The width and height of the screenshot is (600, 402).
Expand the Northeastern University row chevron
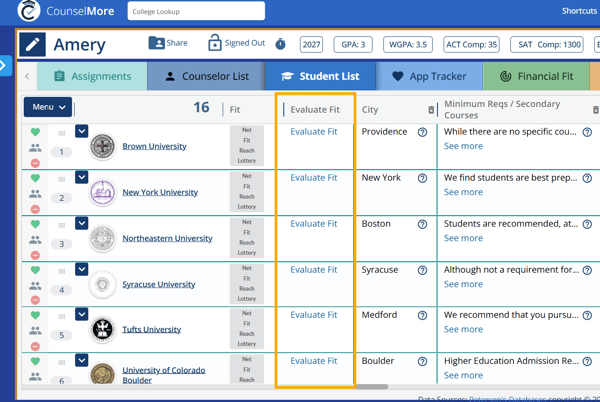point(82,223)
